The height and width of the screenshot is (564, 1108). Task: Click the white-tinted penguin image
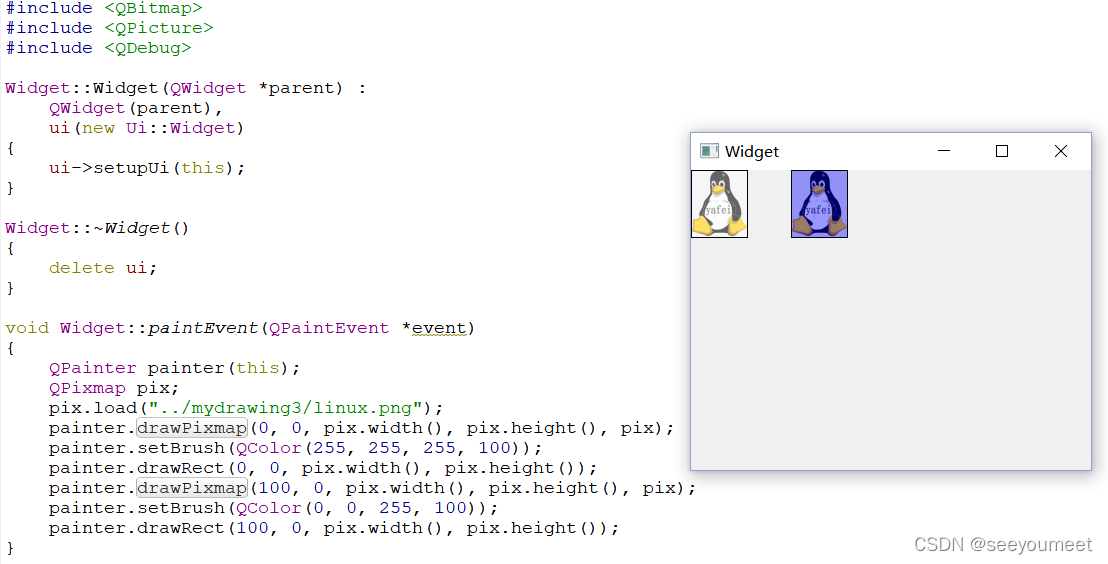[x=719, y=204]
